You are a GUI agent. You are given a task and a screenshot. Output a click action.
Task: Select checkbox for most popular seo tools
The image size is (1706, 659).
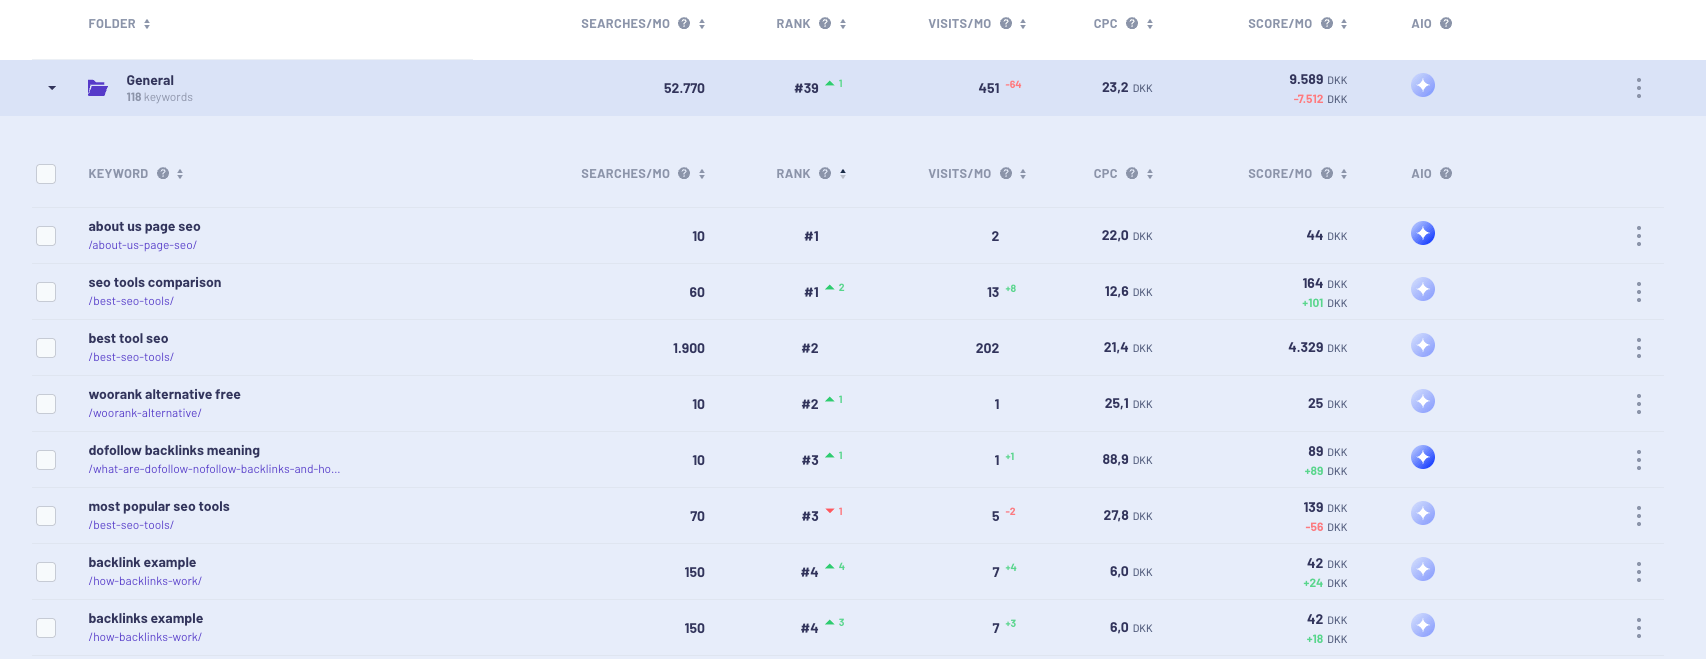pos(46,516)
